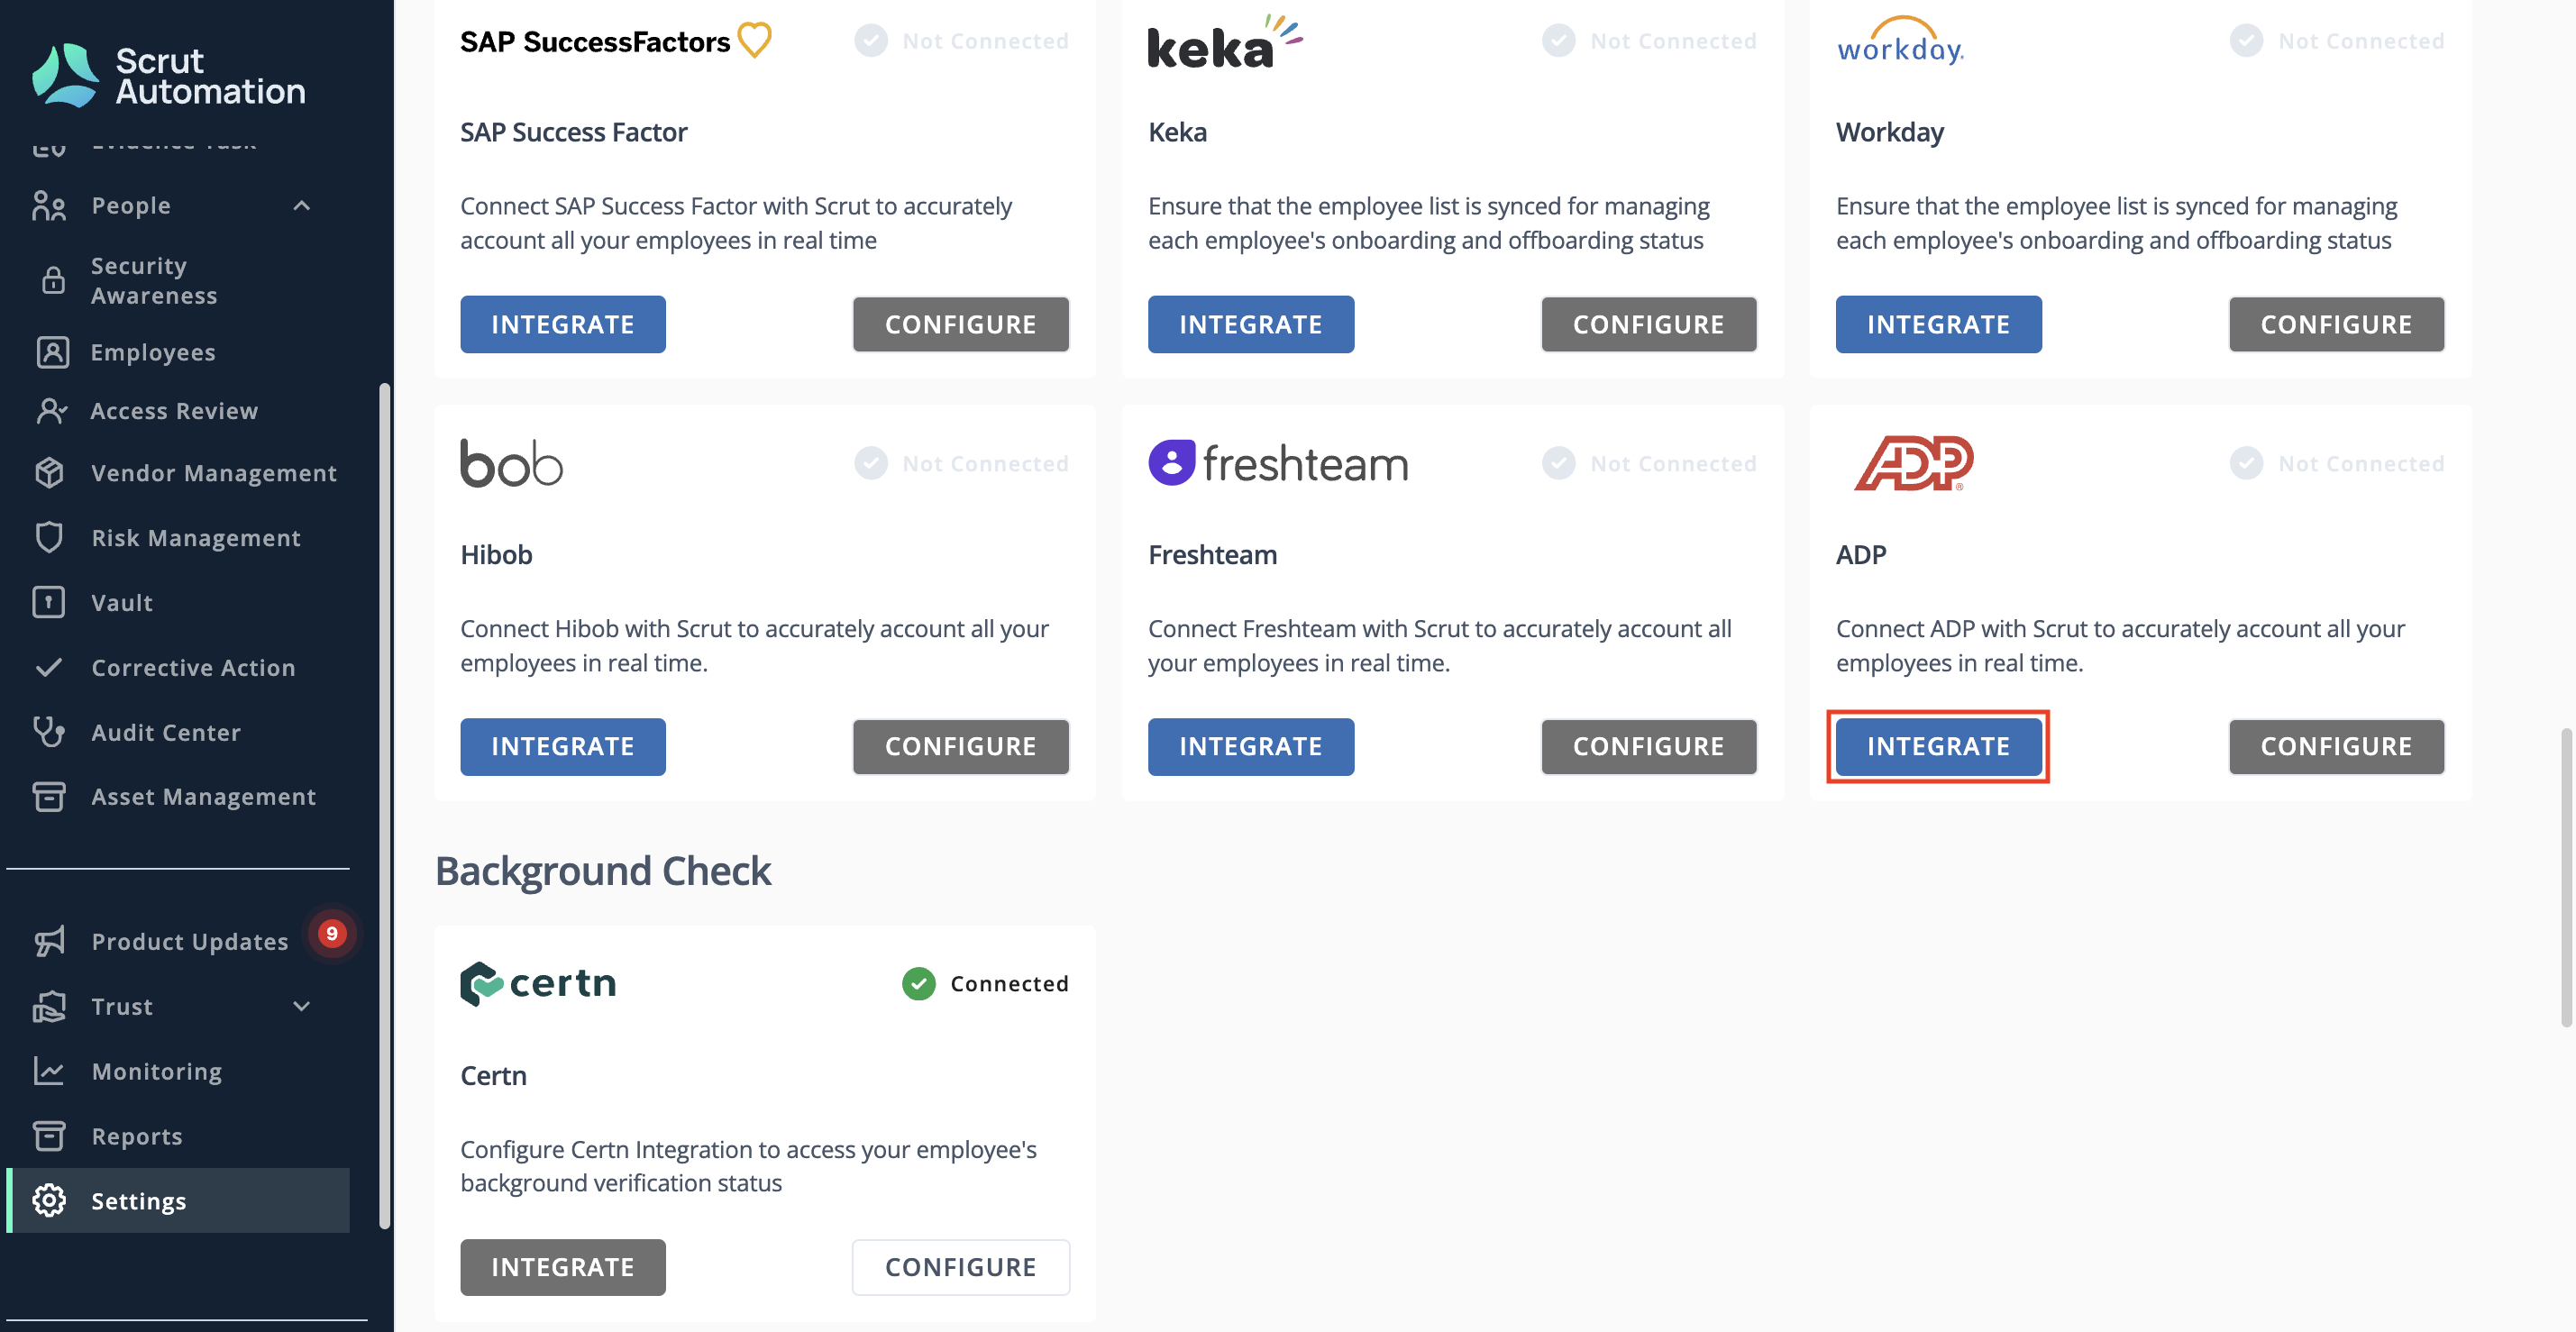Click the Vendor Management cube icon
2576x1332 pixels.
[x=49, y=472]
